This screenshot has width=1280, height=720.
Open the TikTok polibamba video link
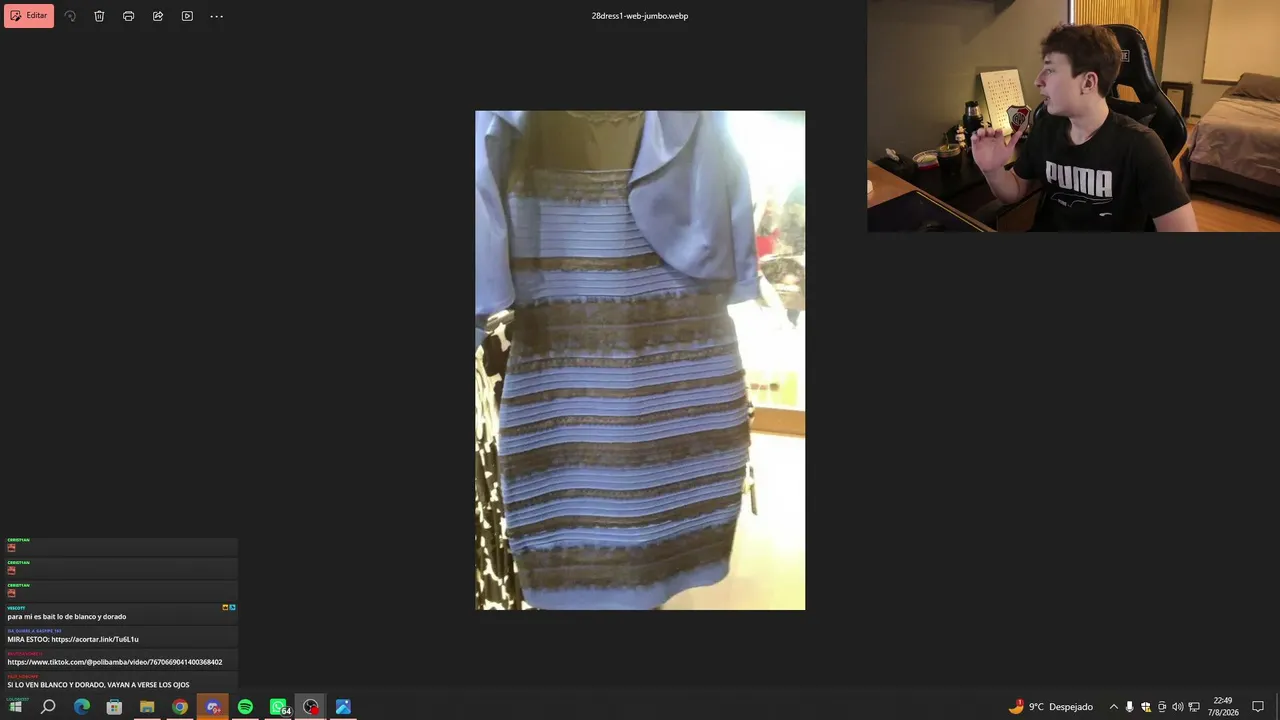pyautogui.click(x=115, y=662)
